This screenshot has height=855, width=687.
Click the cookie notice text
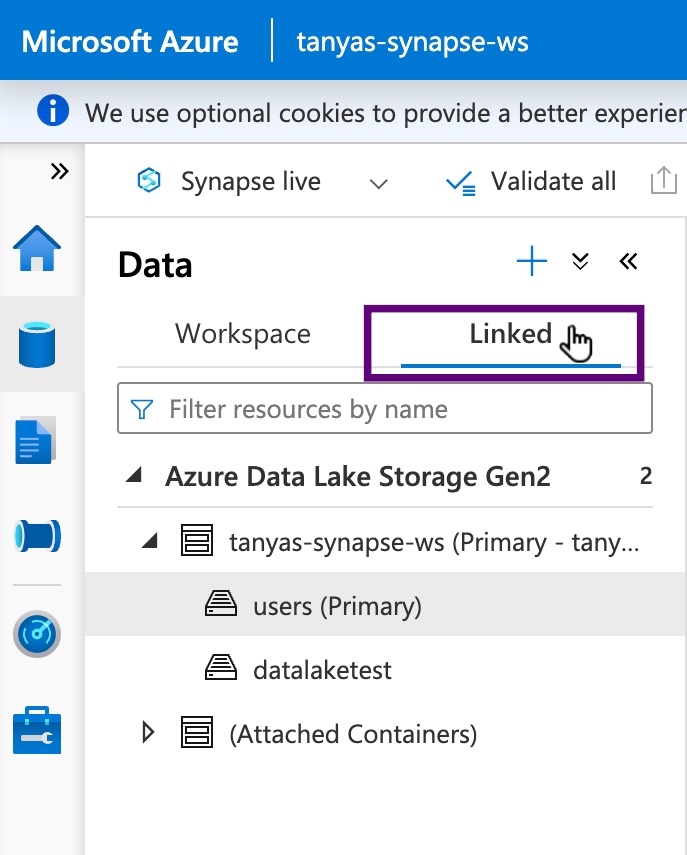click(385, 113)
